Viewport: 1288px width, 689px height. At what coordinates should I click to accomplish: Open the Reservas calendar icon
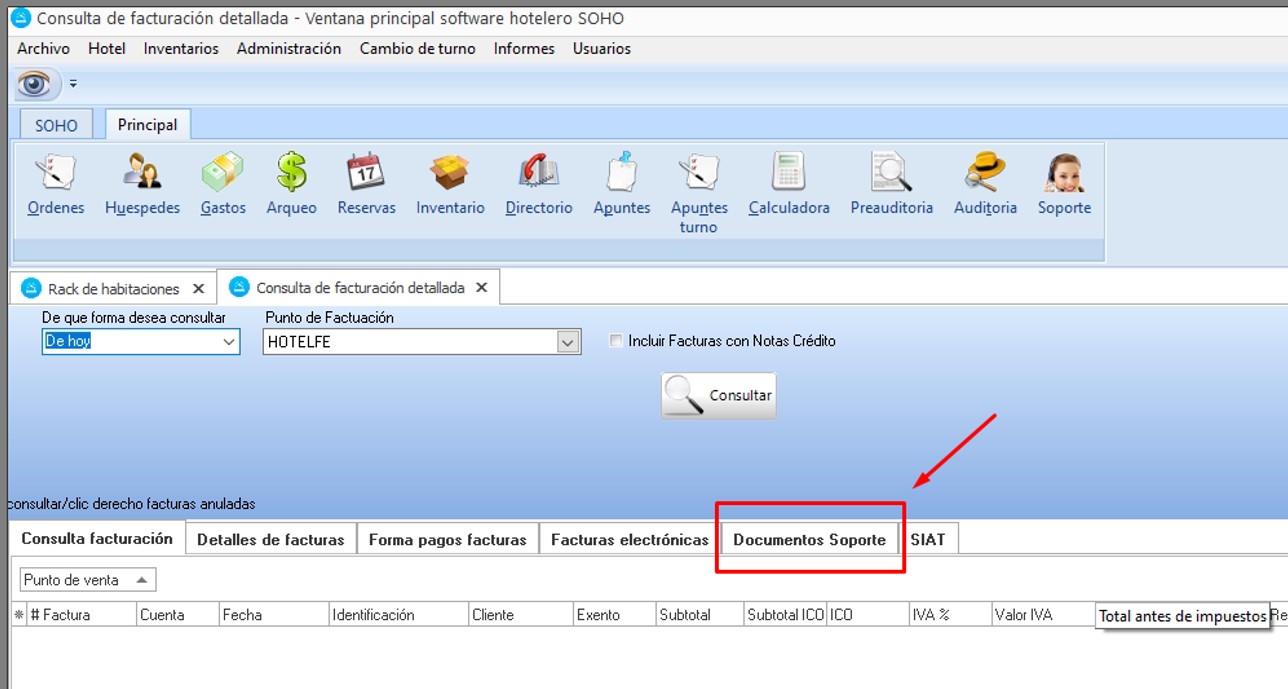pos(366,173)
